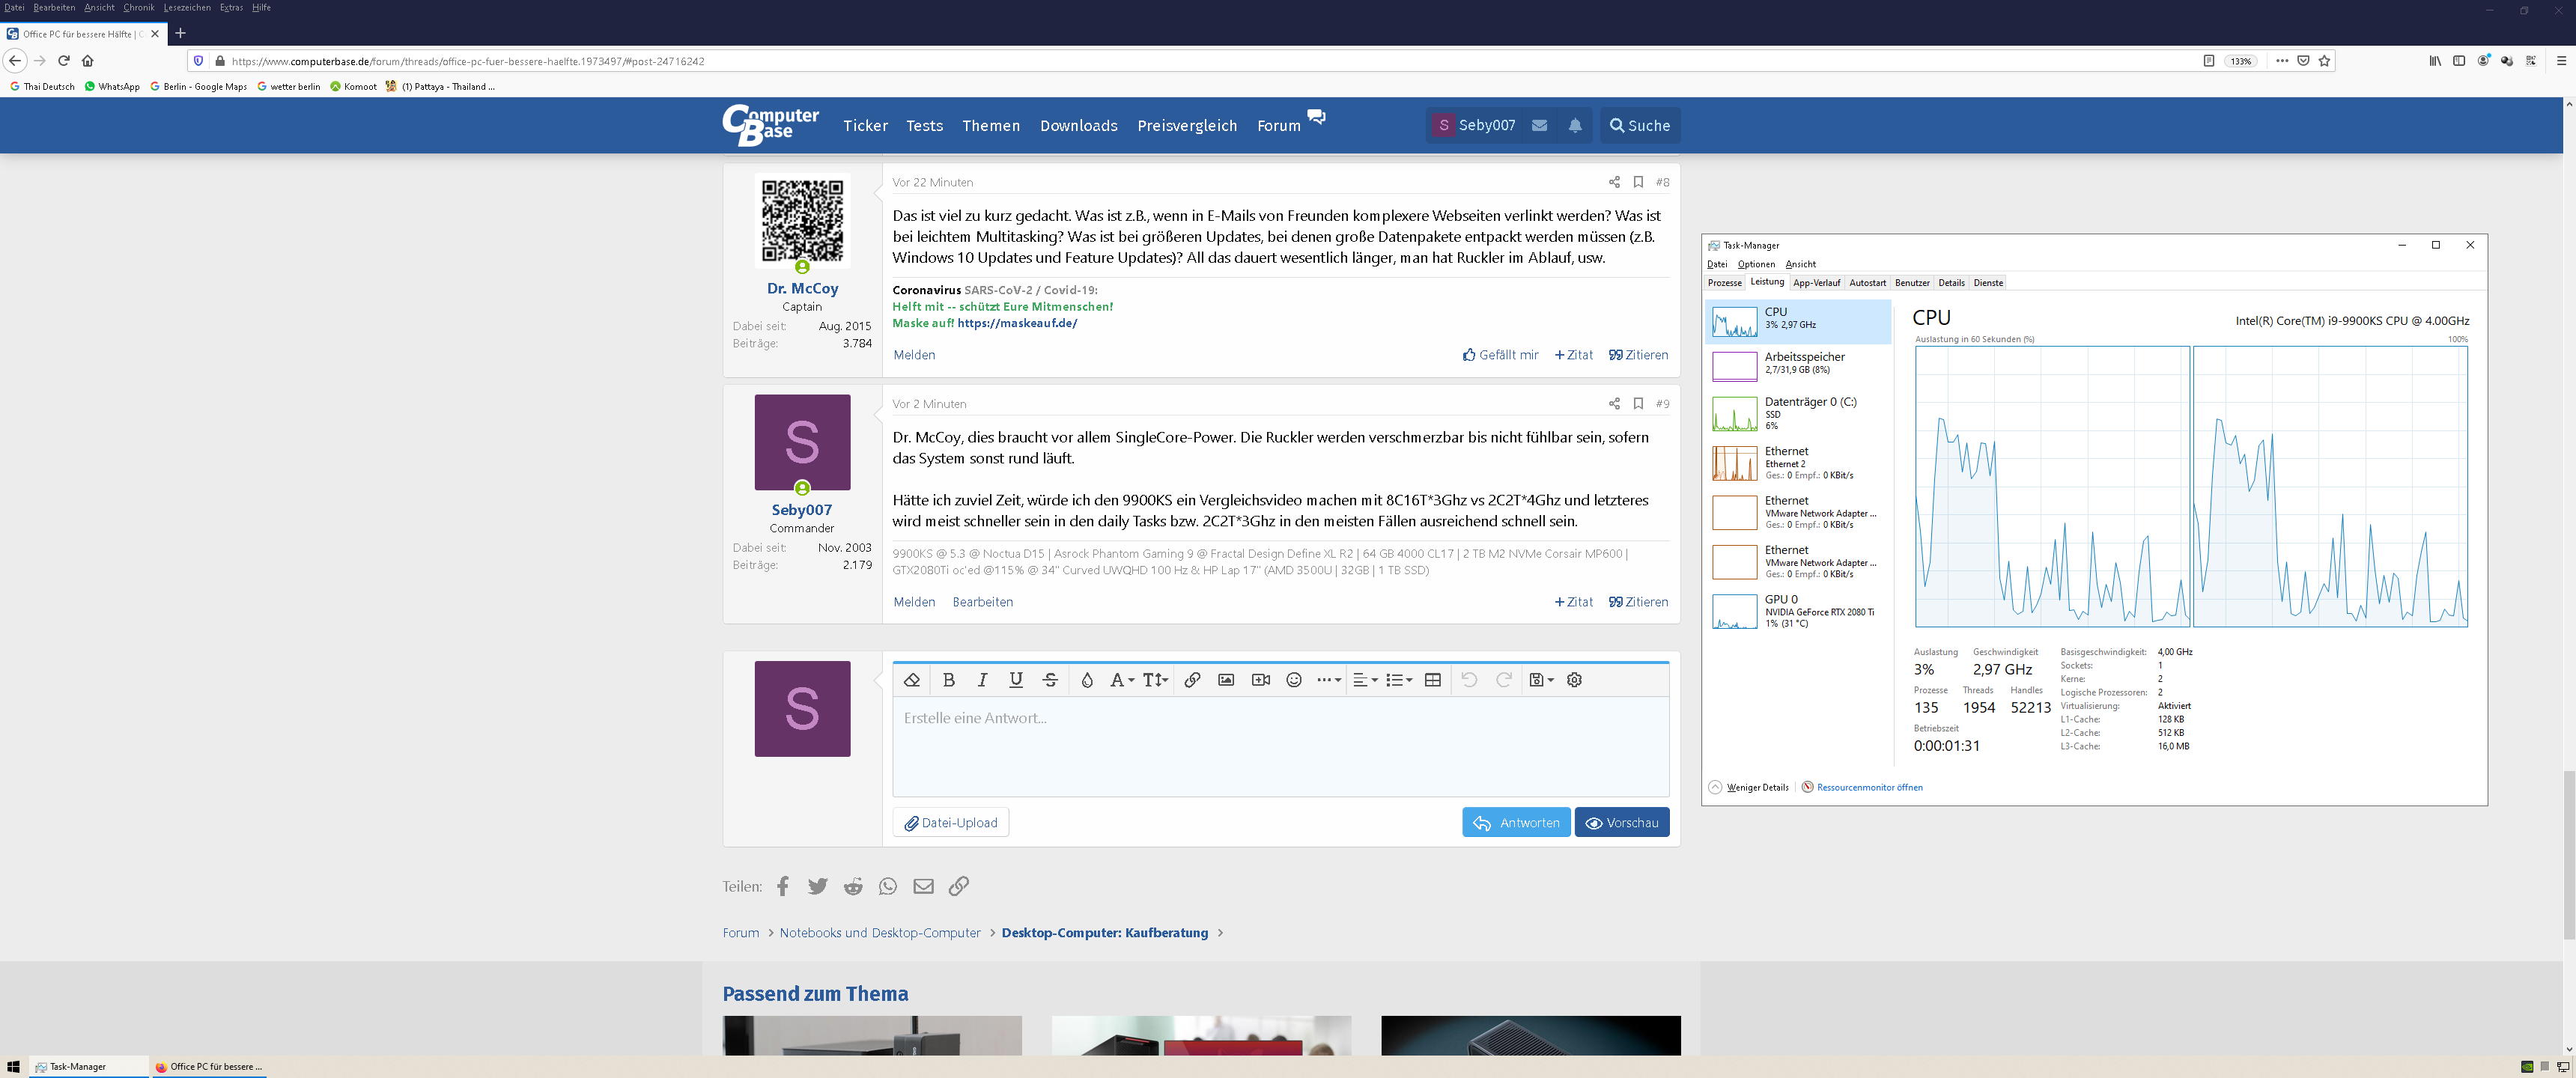Click the remove formatting eraser icon
Image resolution: width=2576 pixels, height=1078 pixels.
coord(911,680)
